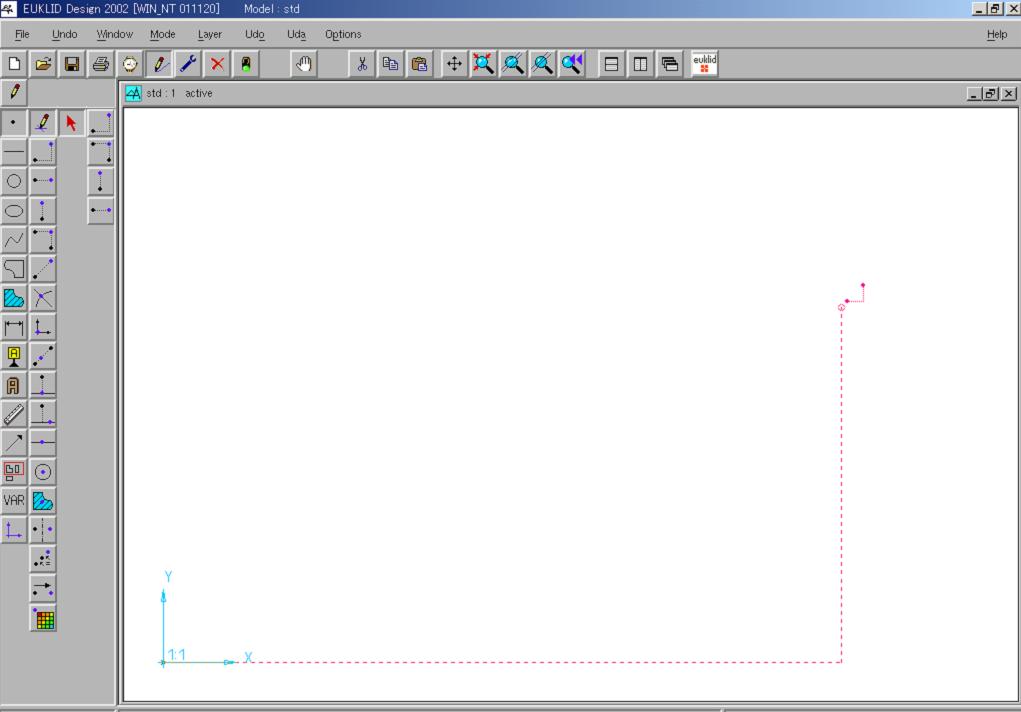Image resolution: width=1021 pixels, height=712 pixels.
Task: Select the mirror point across dashed axis tool
Action: (x=43, y=530)
